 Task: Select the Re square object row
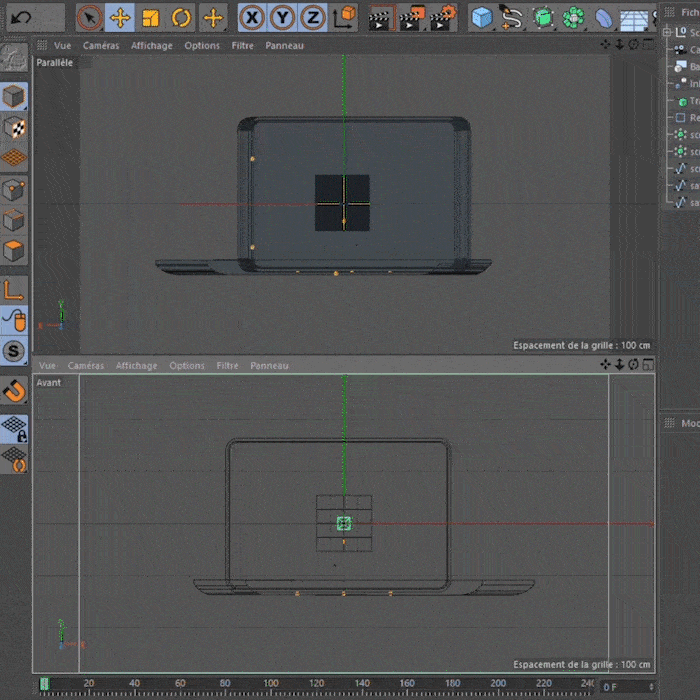pos(687,118)
